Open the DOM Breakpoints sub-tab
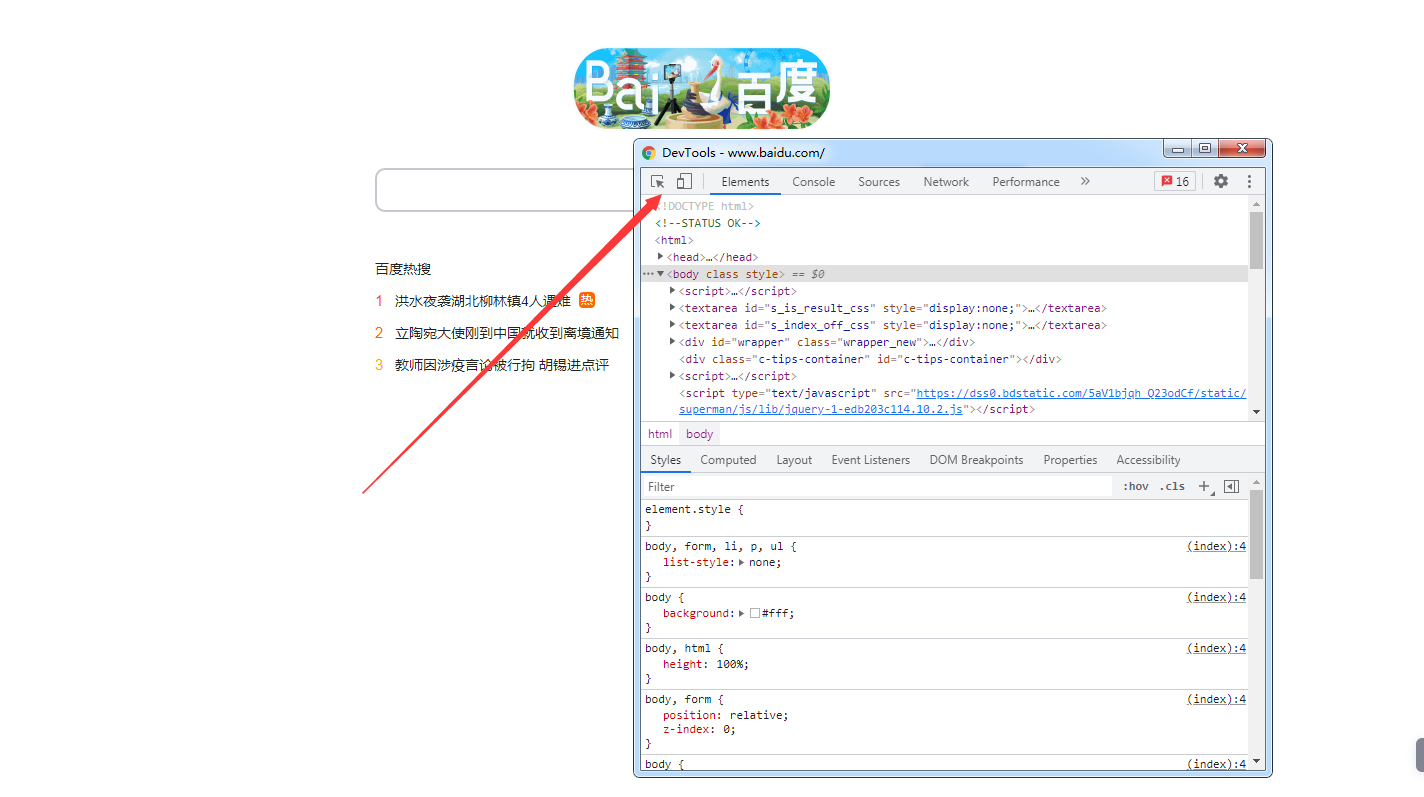This screenshot has height=797, width=1424. click(x=976, y=460)
